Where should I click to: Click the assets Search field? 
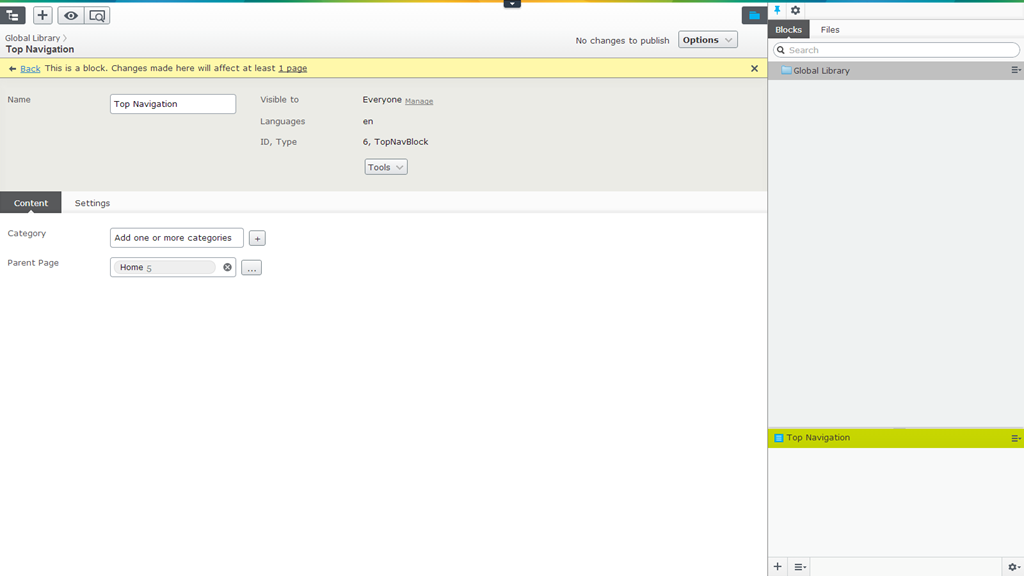(900, 50)
